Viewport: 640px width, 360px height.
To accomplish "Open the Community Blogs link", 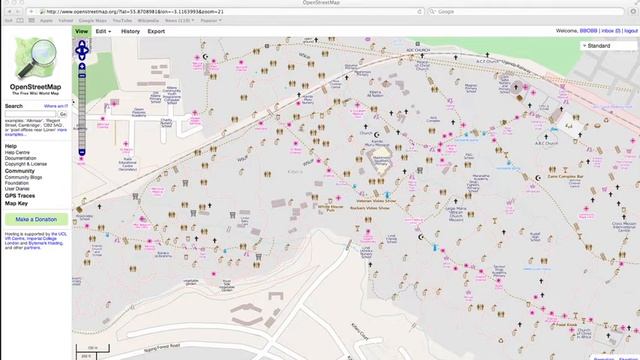I will 23,178.
